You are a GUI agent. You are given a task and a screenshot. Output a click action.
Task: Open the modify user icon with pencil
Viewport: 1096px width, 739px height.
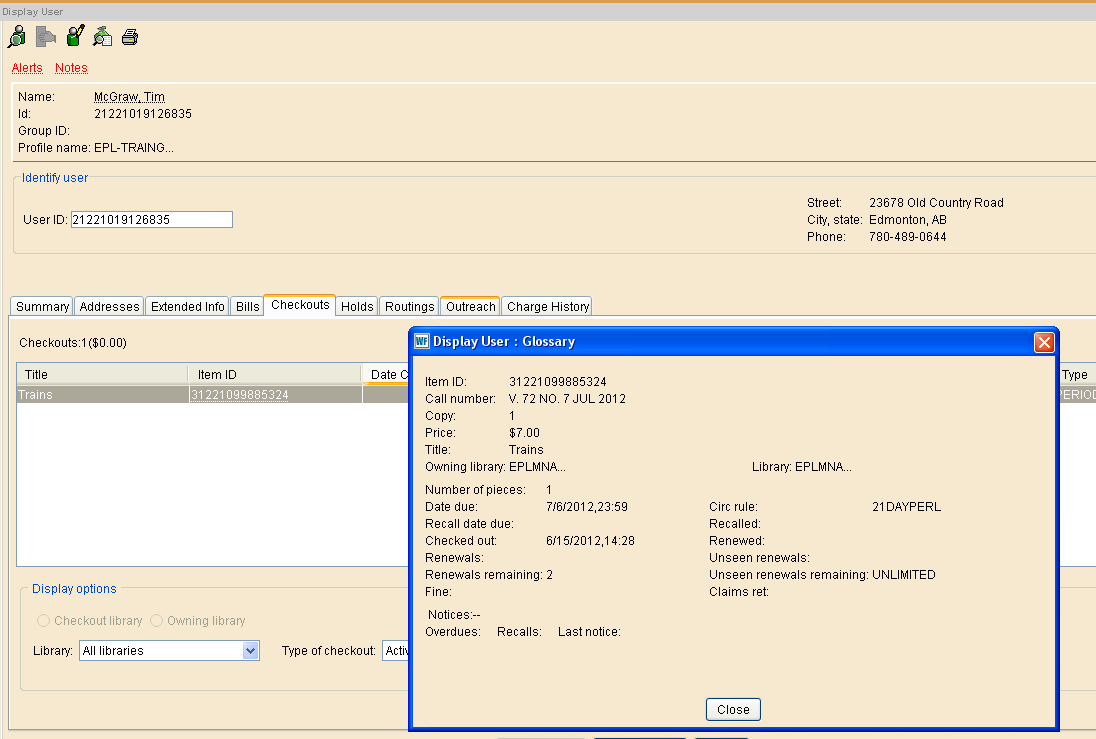click(x=75, y=36)
